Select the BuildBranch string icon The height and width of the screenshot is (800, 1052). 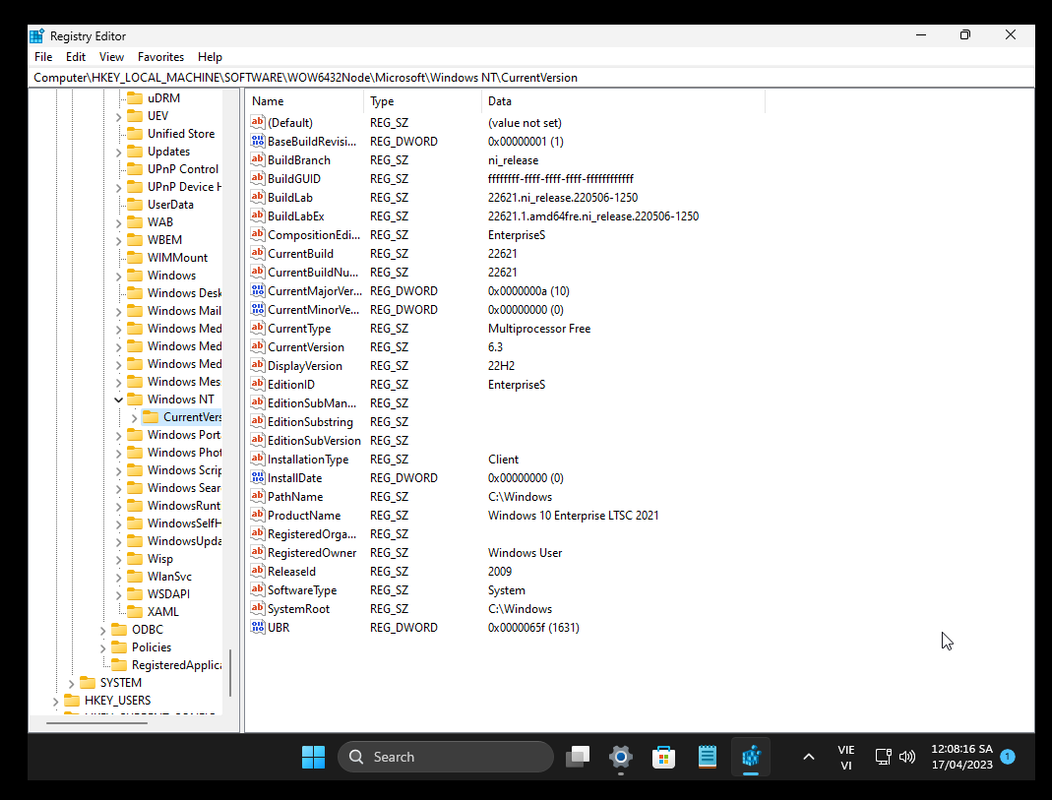[x=258, y=160]
